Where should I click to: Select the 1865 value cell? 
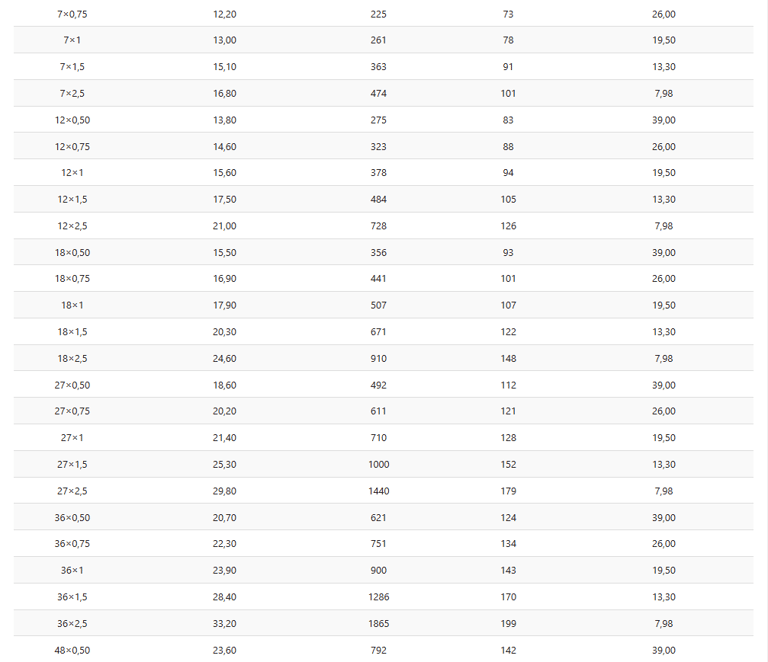click(379, 623)
